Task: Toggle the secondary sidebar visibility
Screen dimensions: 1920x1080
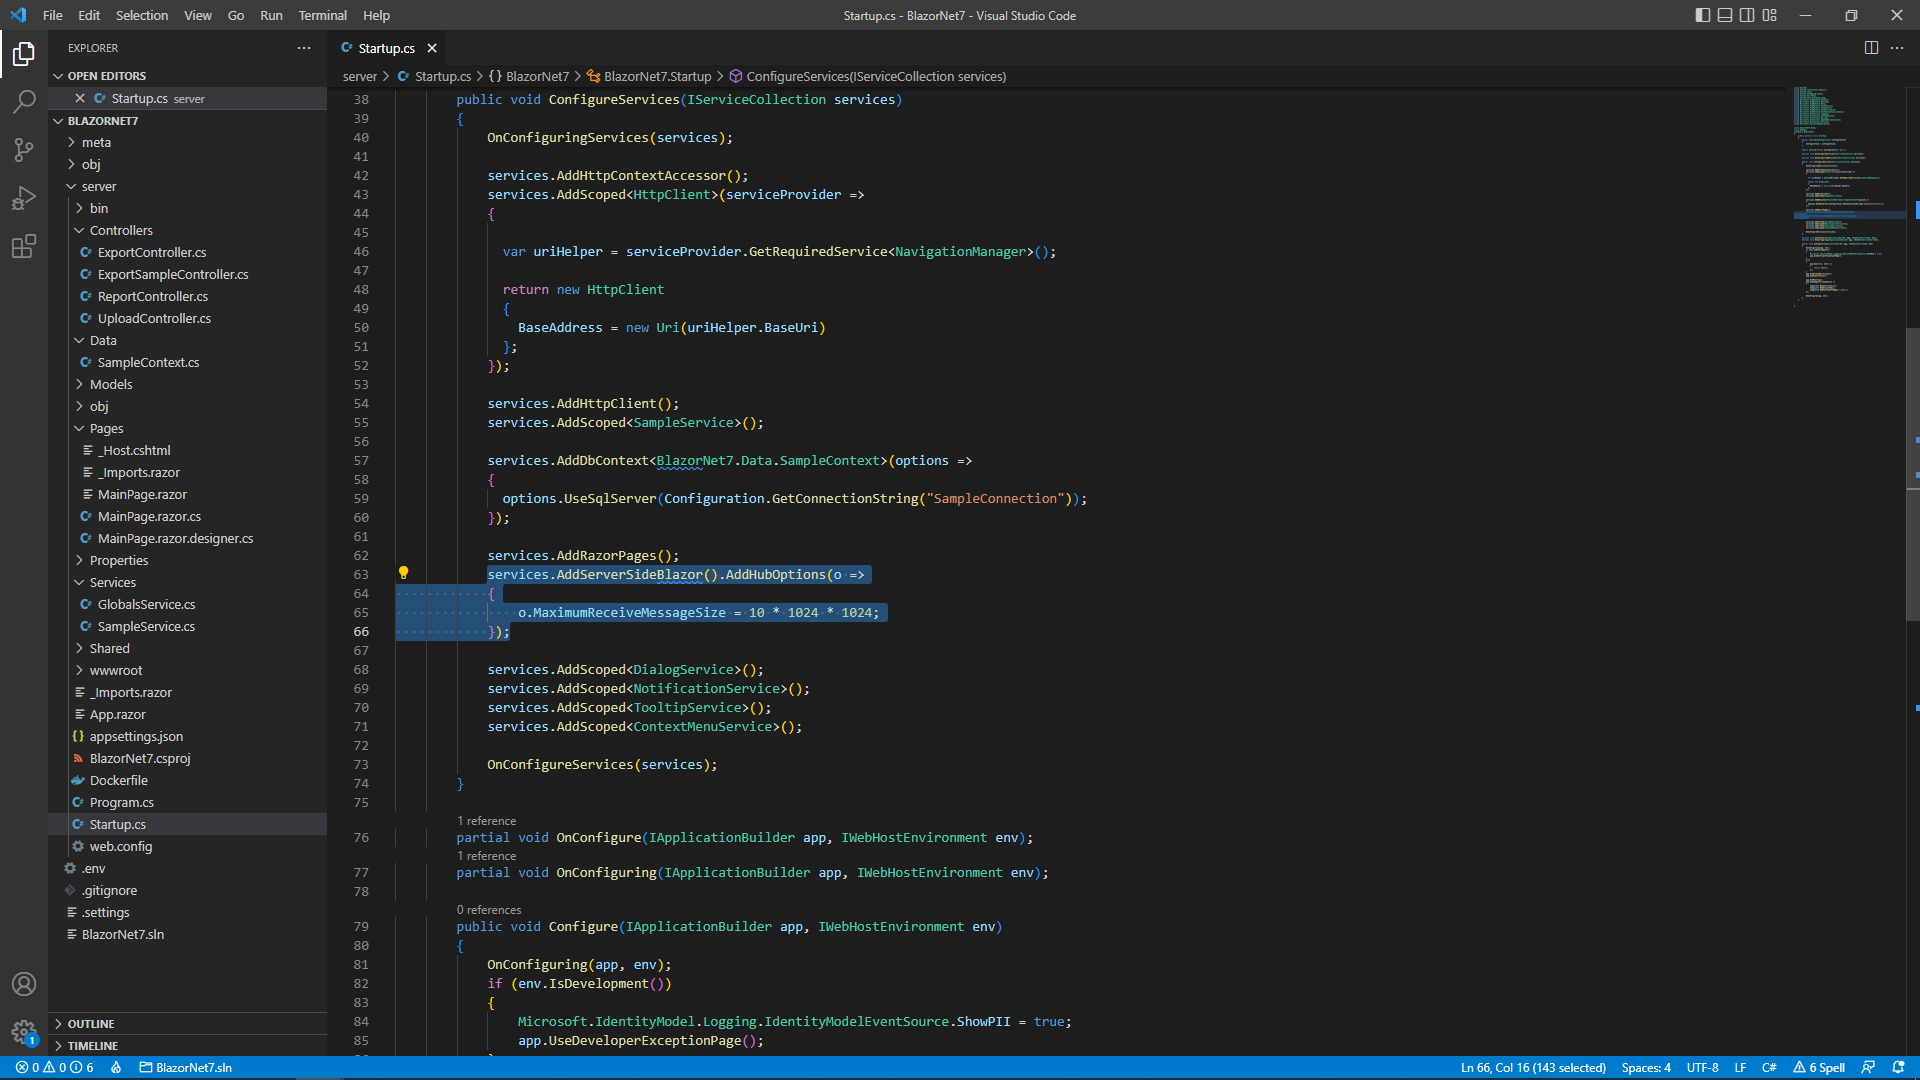Action: pyautogui.click(x=1747, y=15)
